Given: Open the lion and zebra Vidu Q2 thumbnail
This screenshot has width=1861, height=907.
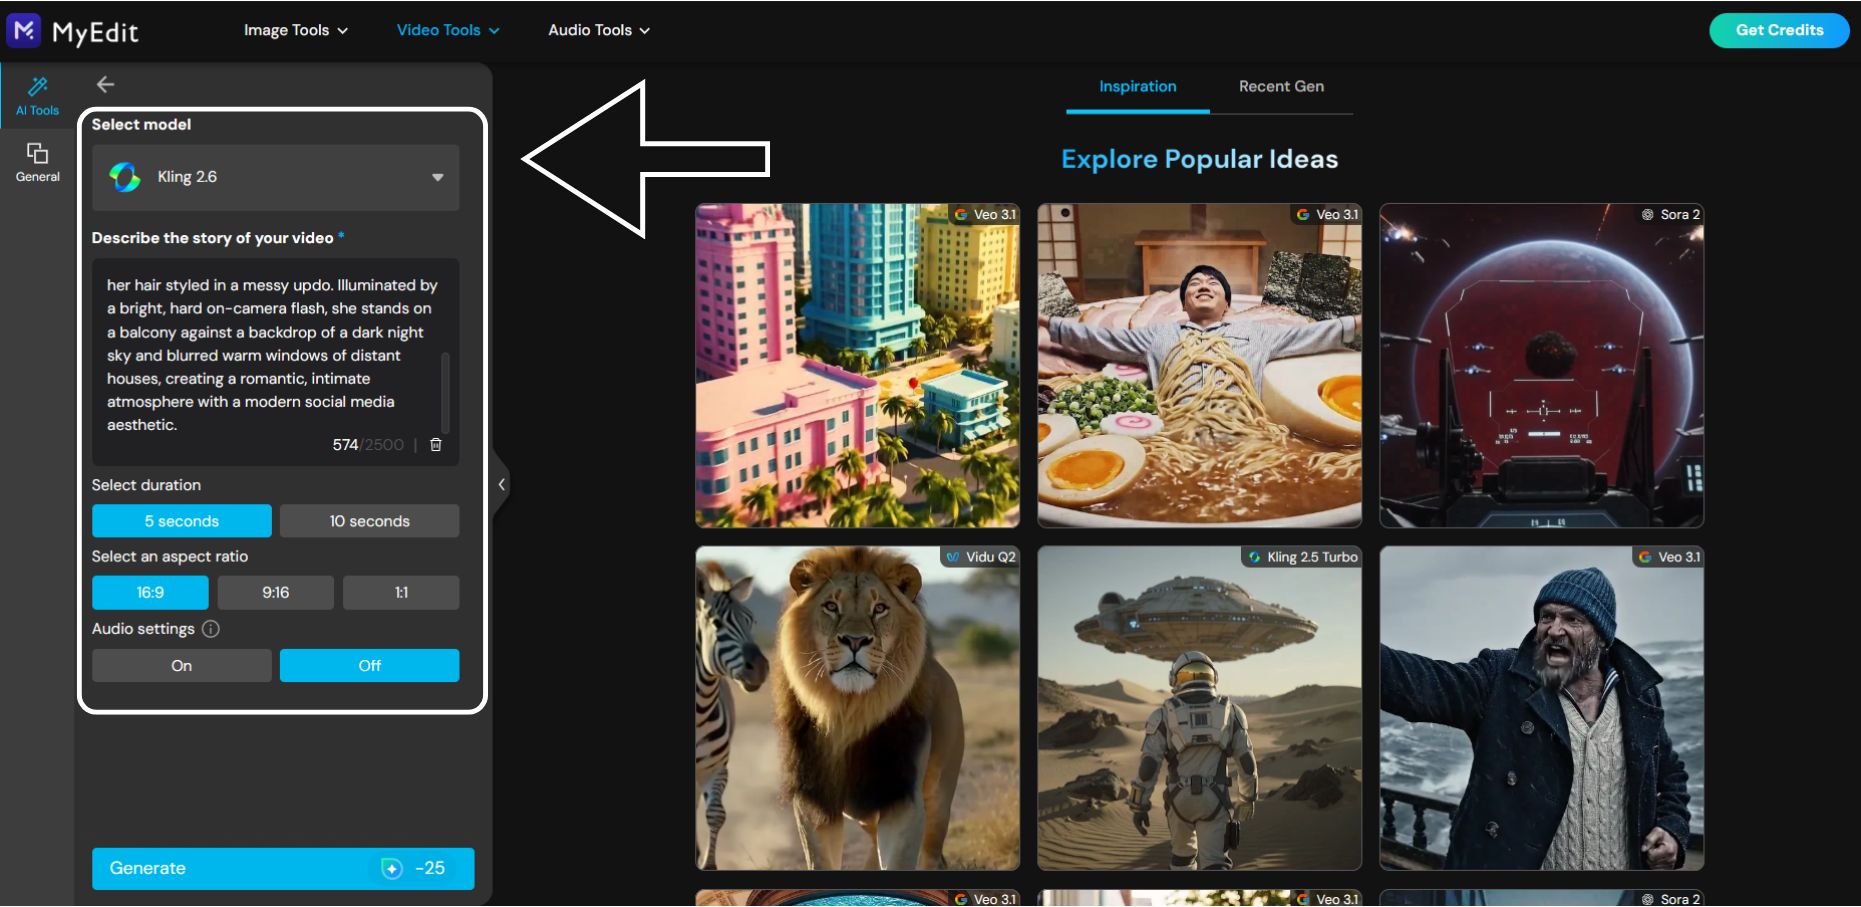Looking at the screenshot, I should pyautogui.click(x=858, y=708).
